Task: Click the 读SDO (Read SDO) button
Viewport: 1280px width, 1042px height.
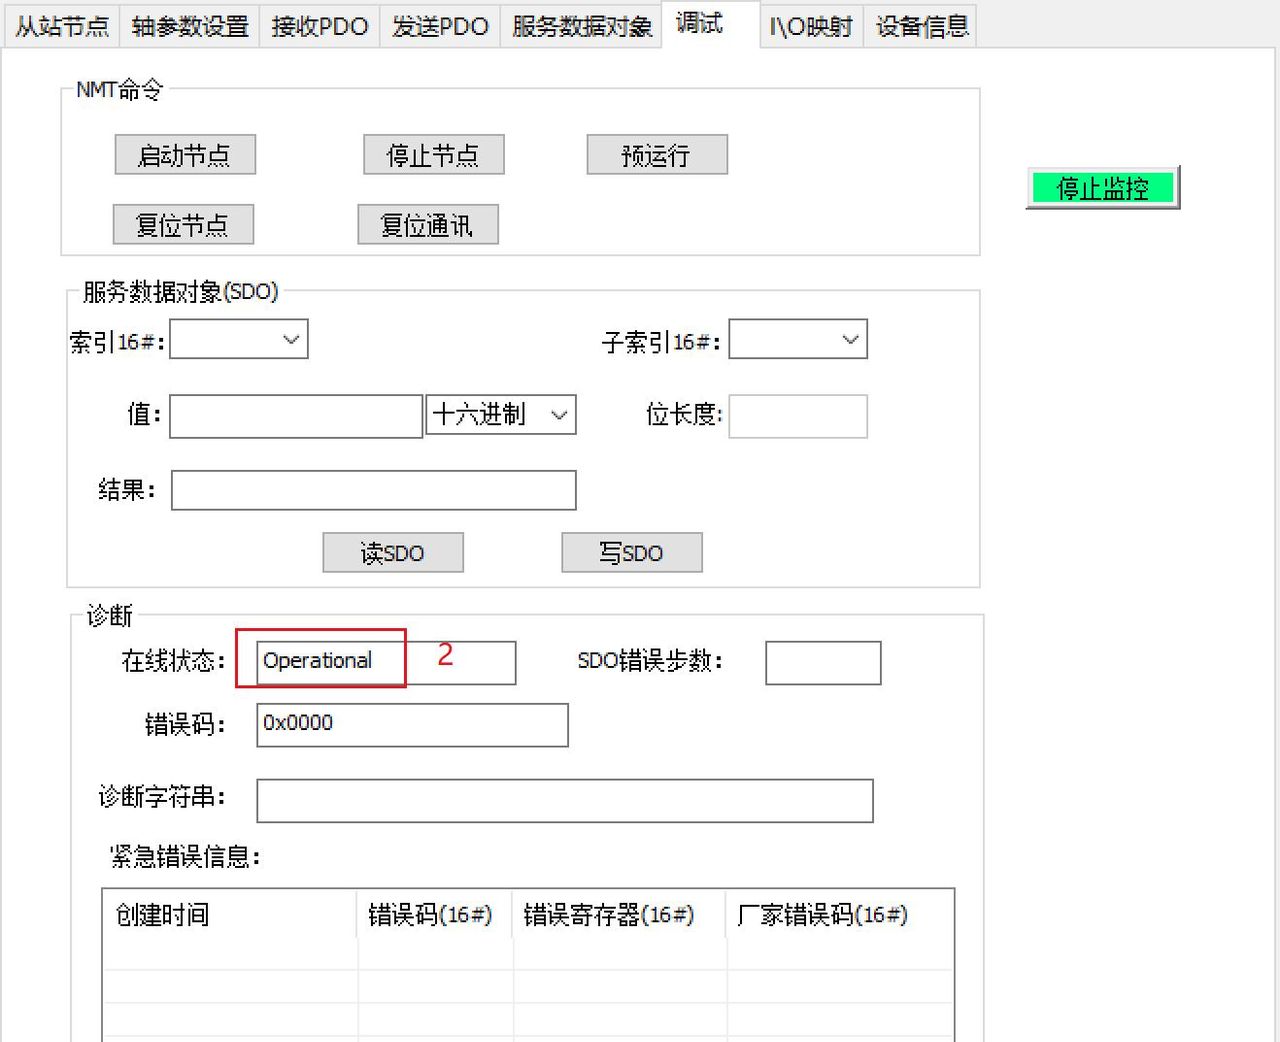Action: click(392, 552)
